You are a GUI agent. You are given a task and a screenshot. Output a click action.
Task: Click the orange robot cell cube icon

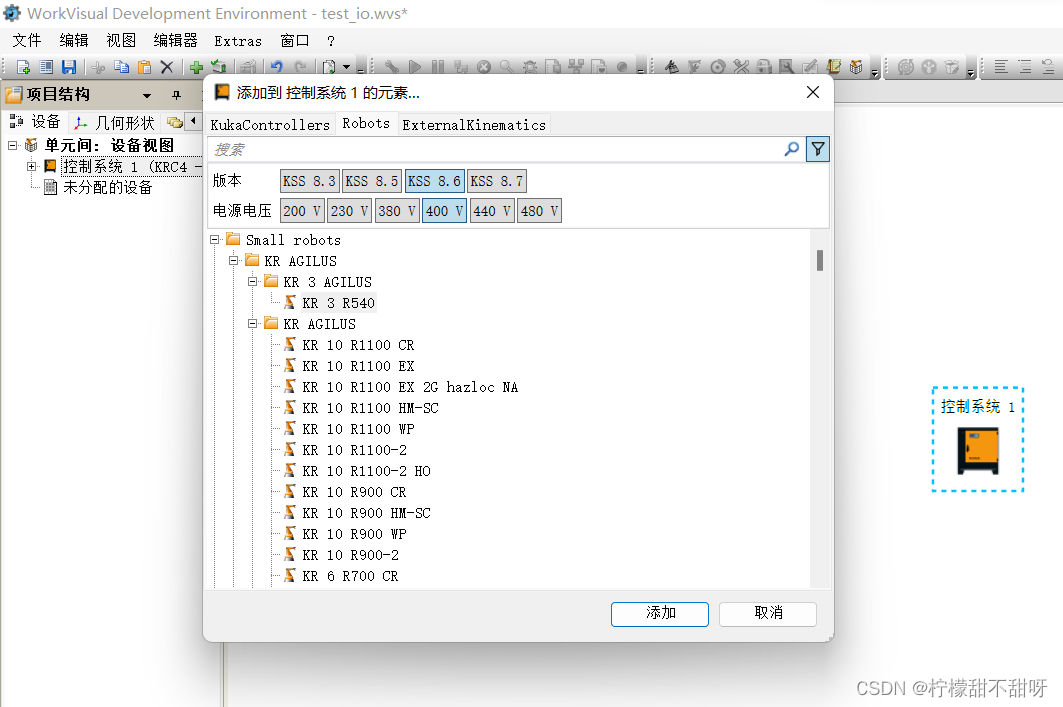click(856, 67)
